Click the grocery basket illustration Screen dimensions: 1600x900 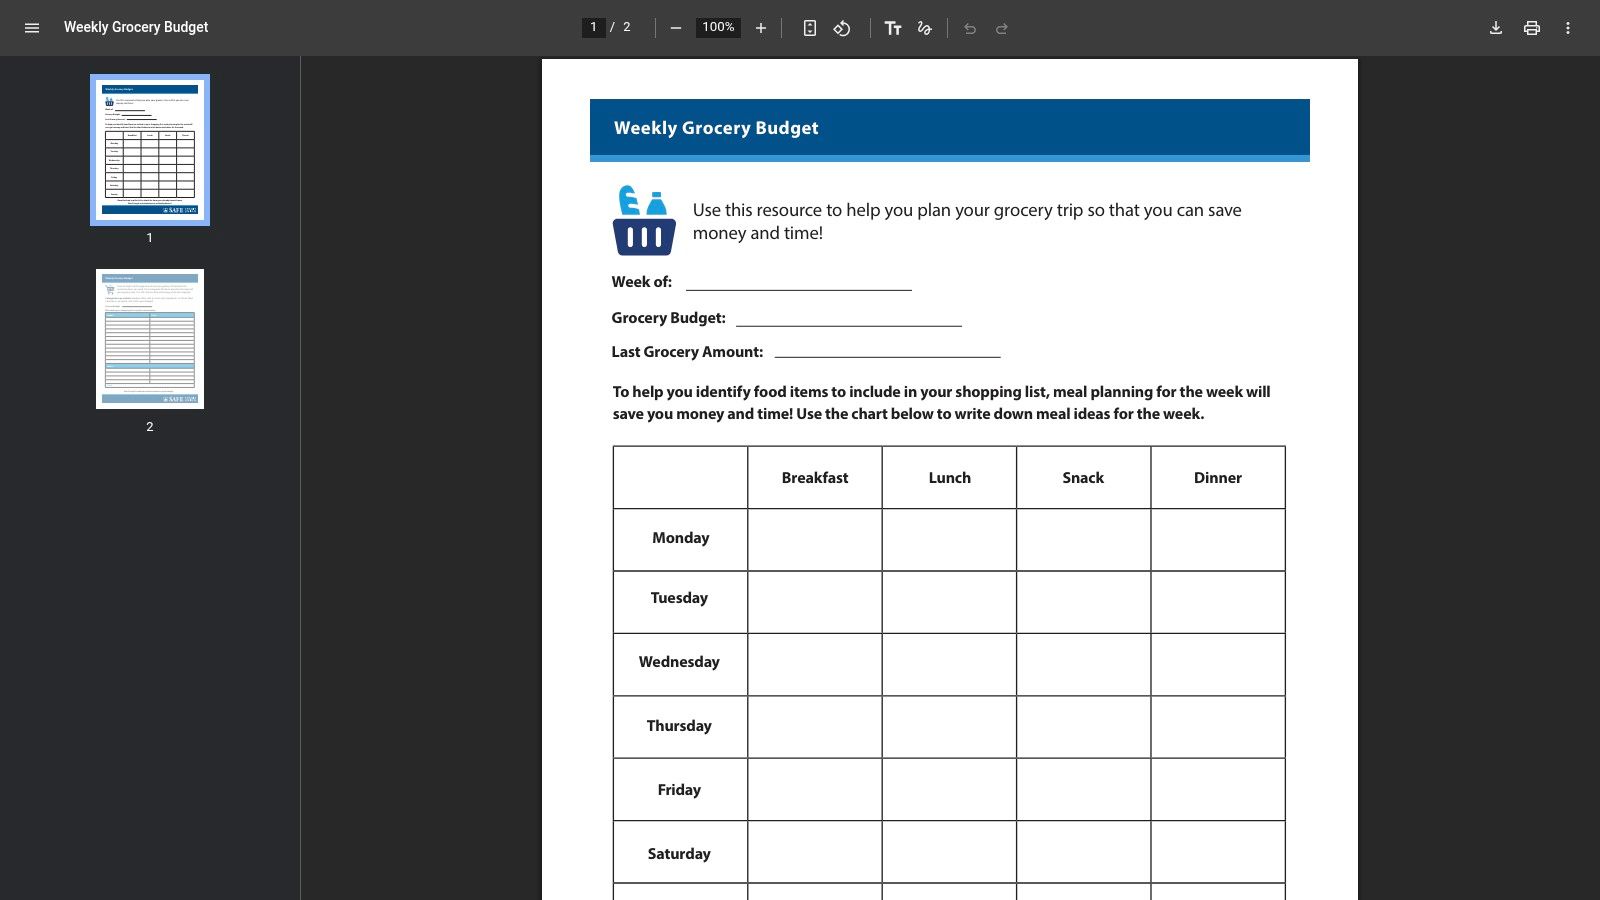coord(644,220)
